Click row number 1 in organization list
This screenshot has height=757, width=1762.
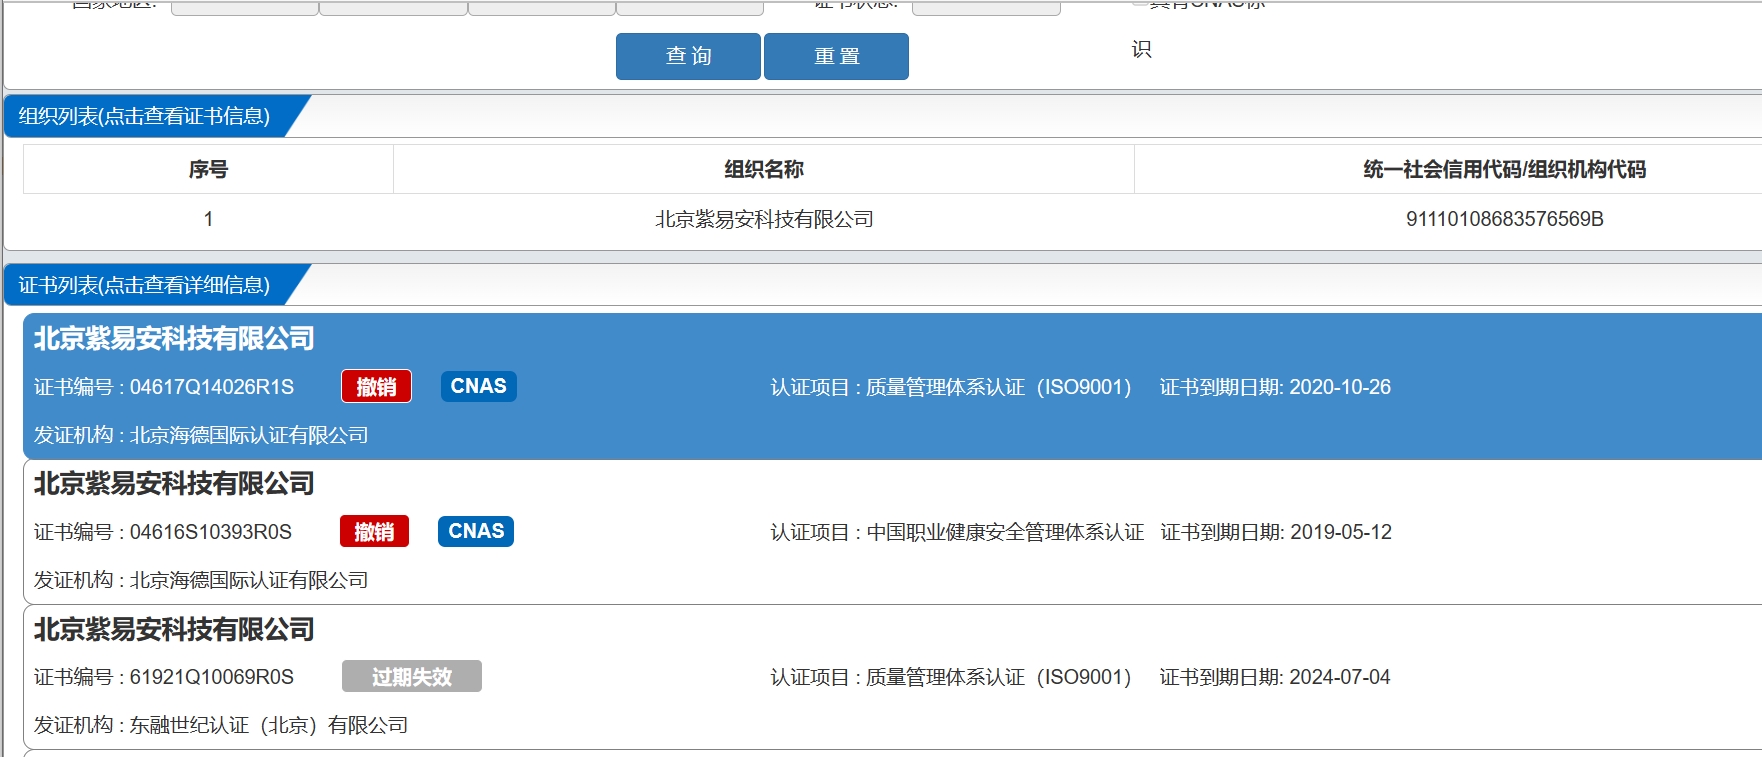(208, 219)
